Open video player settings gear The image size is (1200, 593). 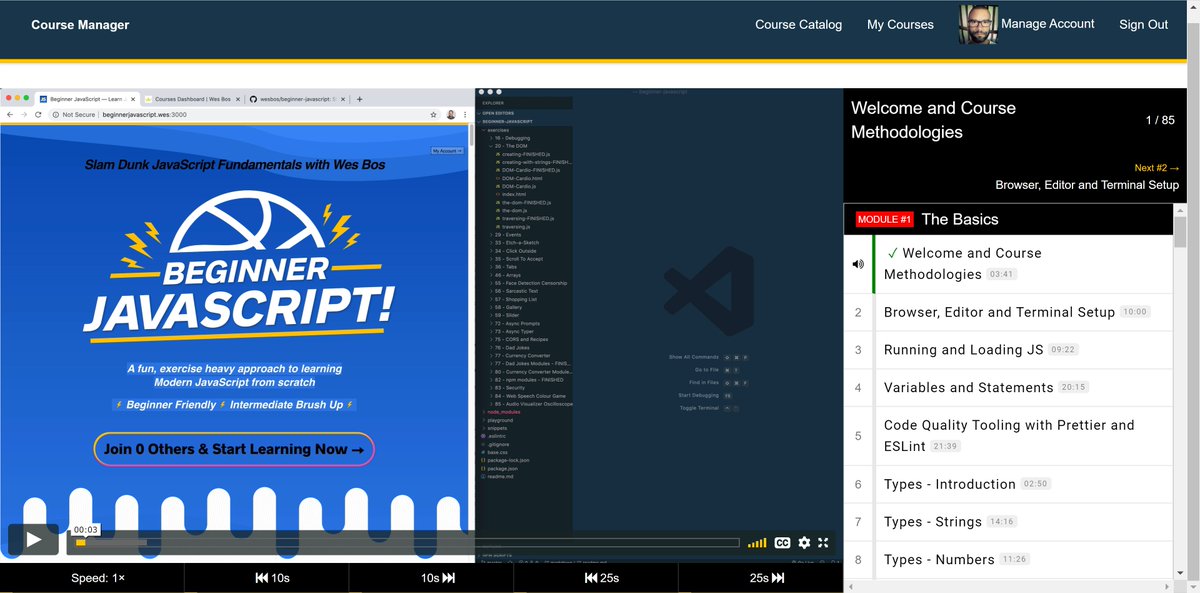coord(804,543)
